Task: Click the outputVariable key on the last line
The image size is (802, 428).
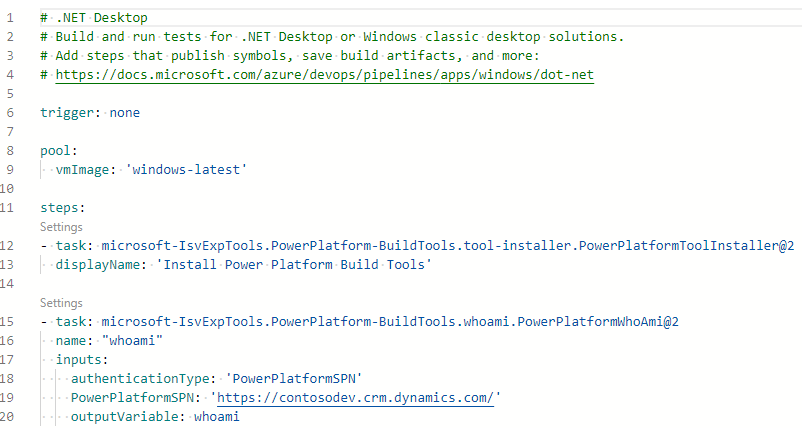Action: pyautogui.click(x=126, y=416)
